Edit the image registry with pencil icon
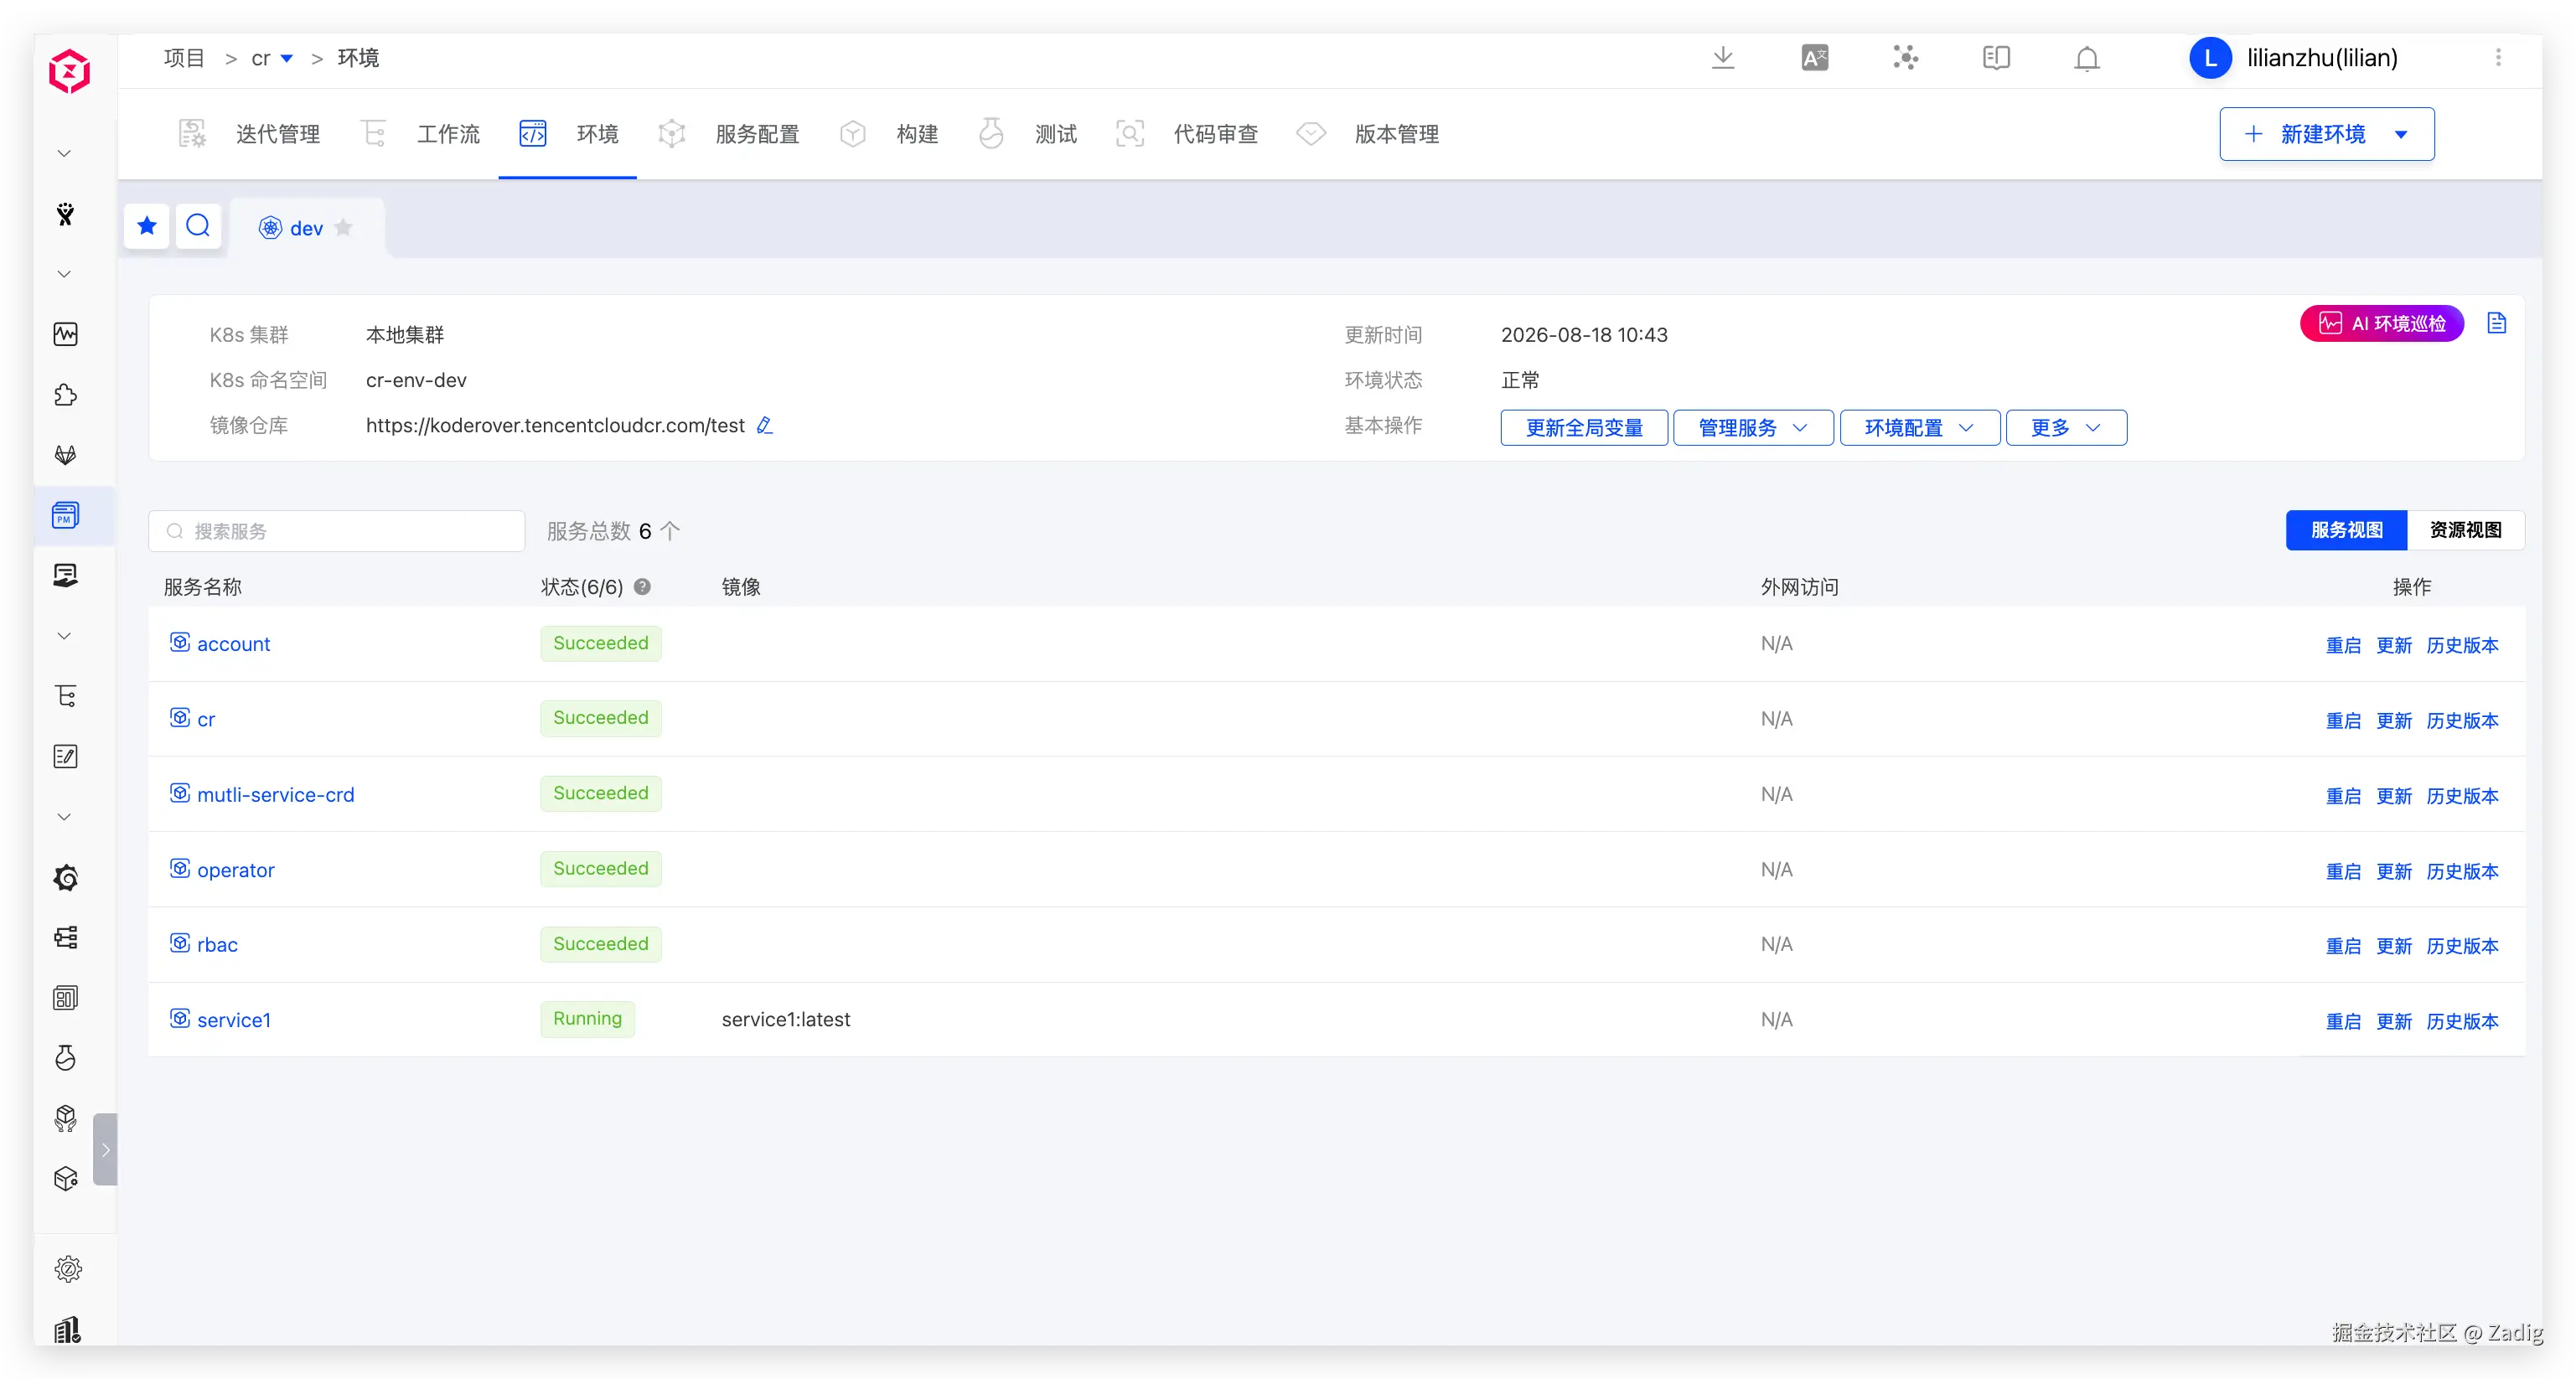This screenshot has width=2576, height=1379. [x=765, y=425]
